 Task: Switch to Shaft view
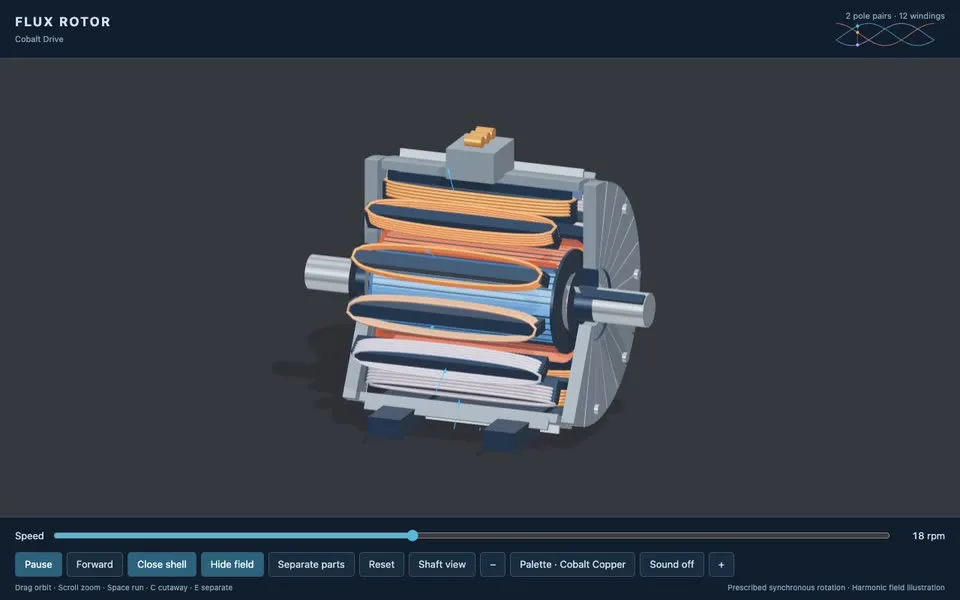(442, 564)
